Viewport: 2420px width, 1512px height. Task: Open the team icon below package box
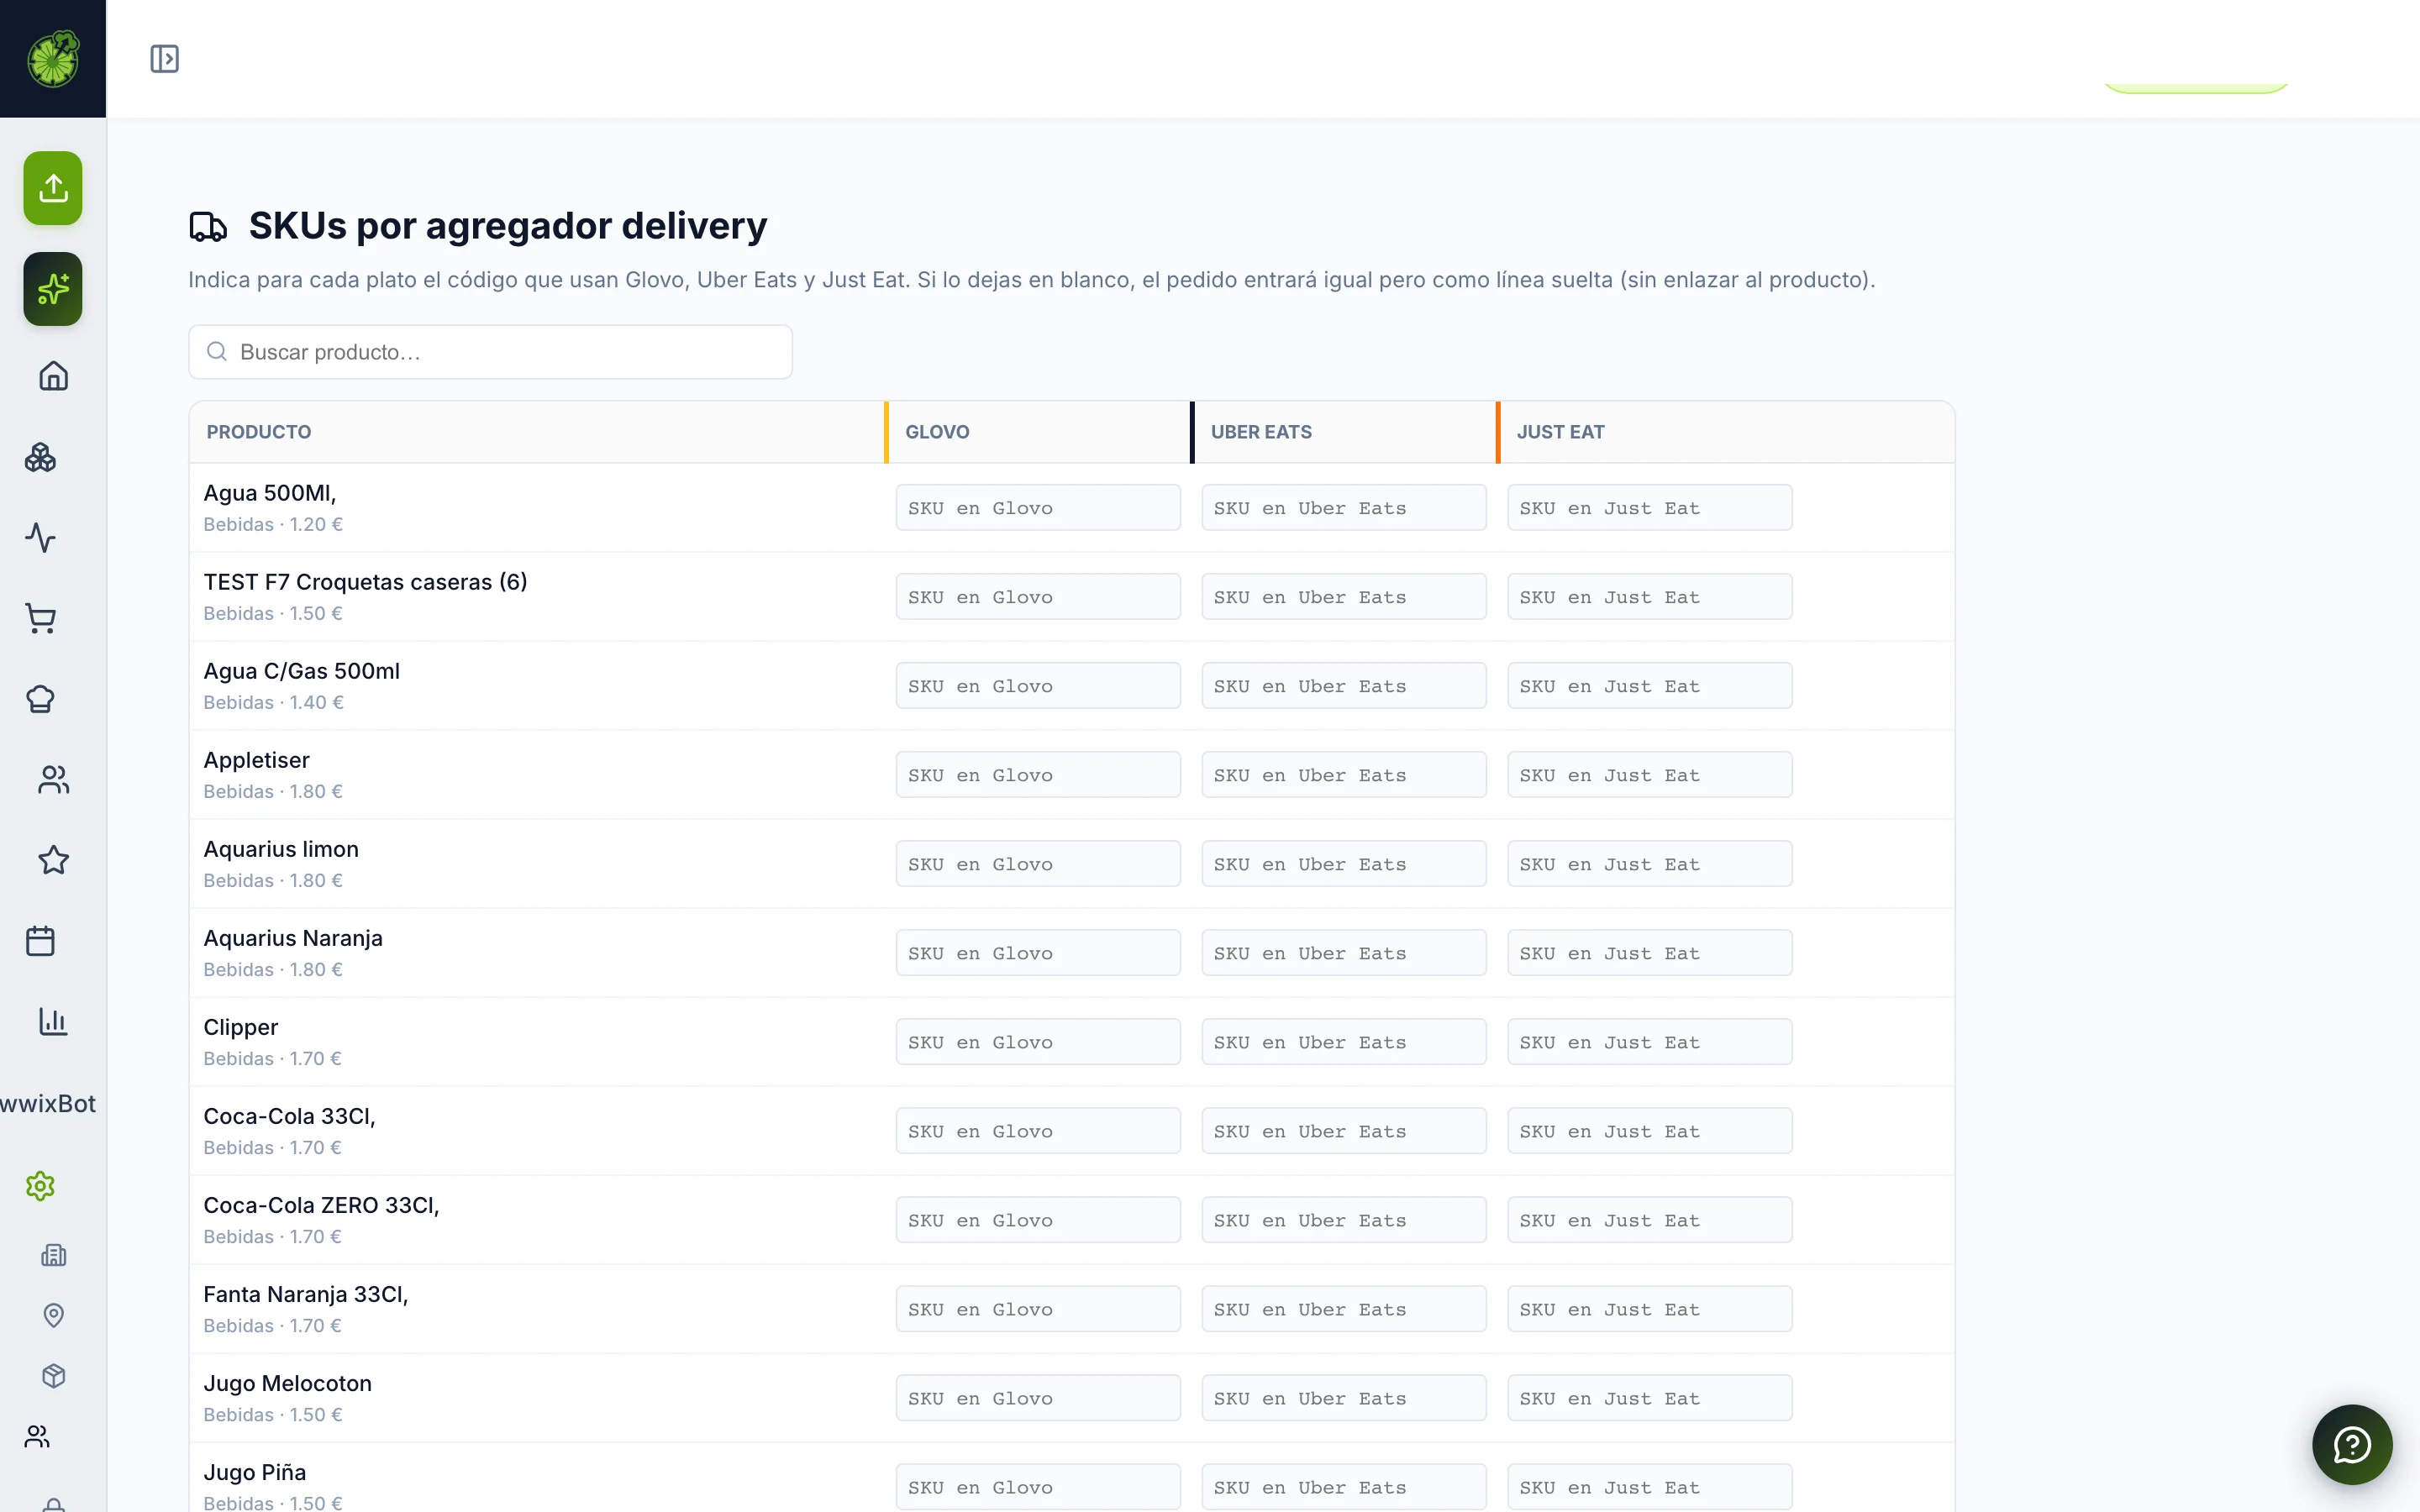click(x=37, y=1436)
